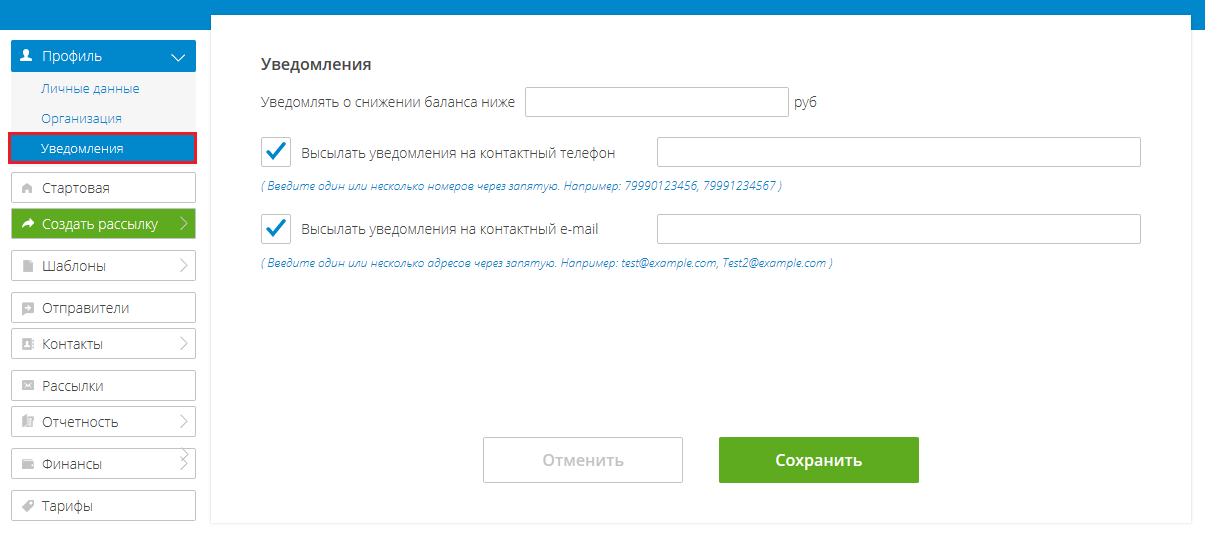
Task: Collapse the Профиль menu chevron
Action: click(179, 57)
